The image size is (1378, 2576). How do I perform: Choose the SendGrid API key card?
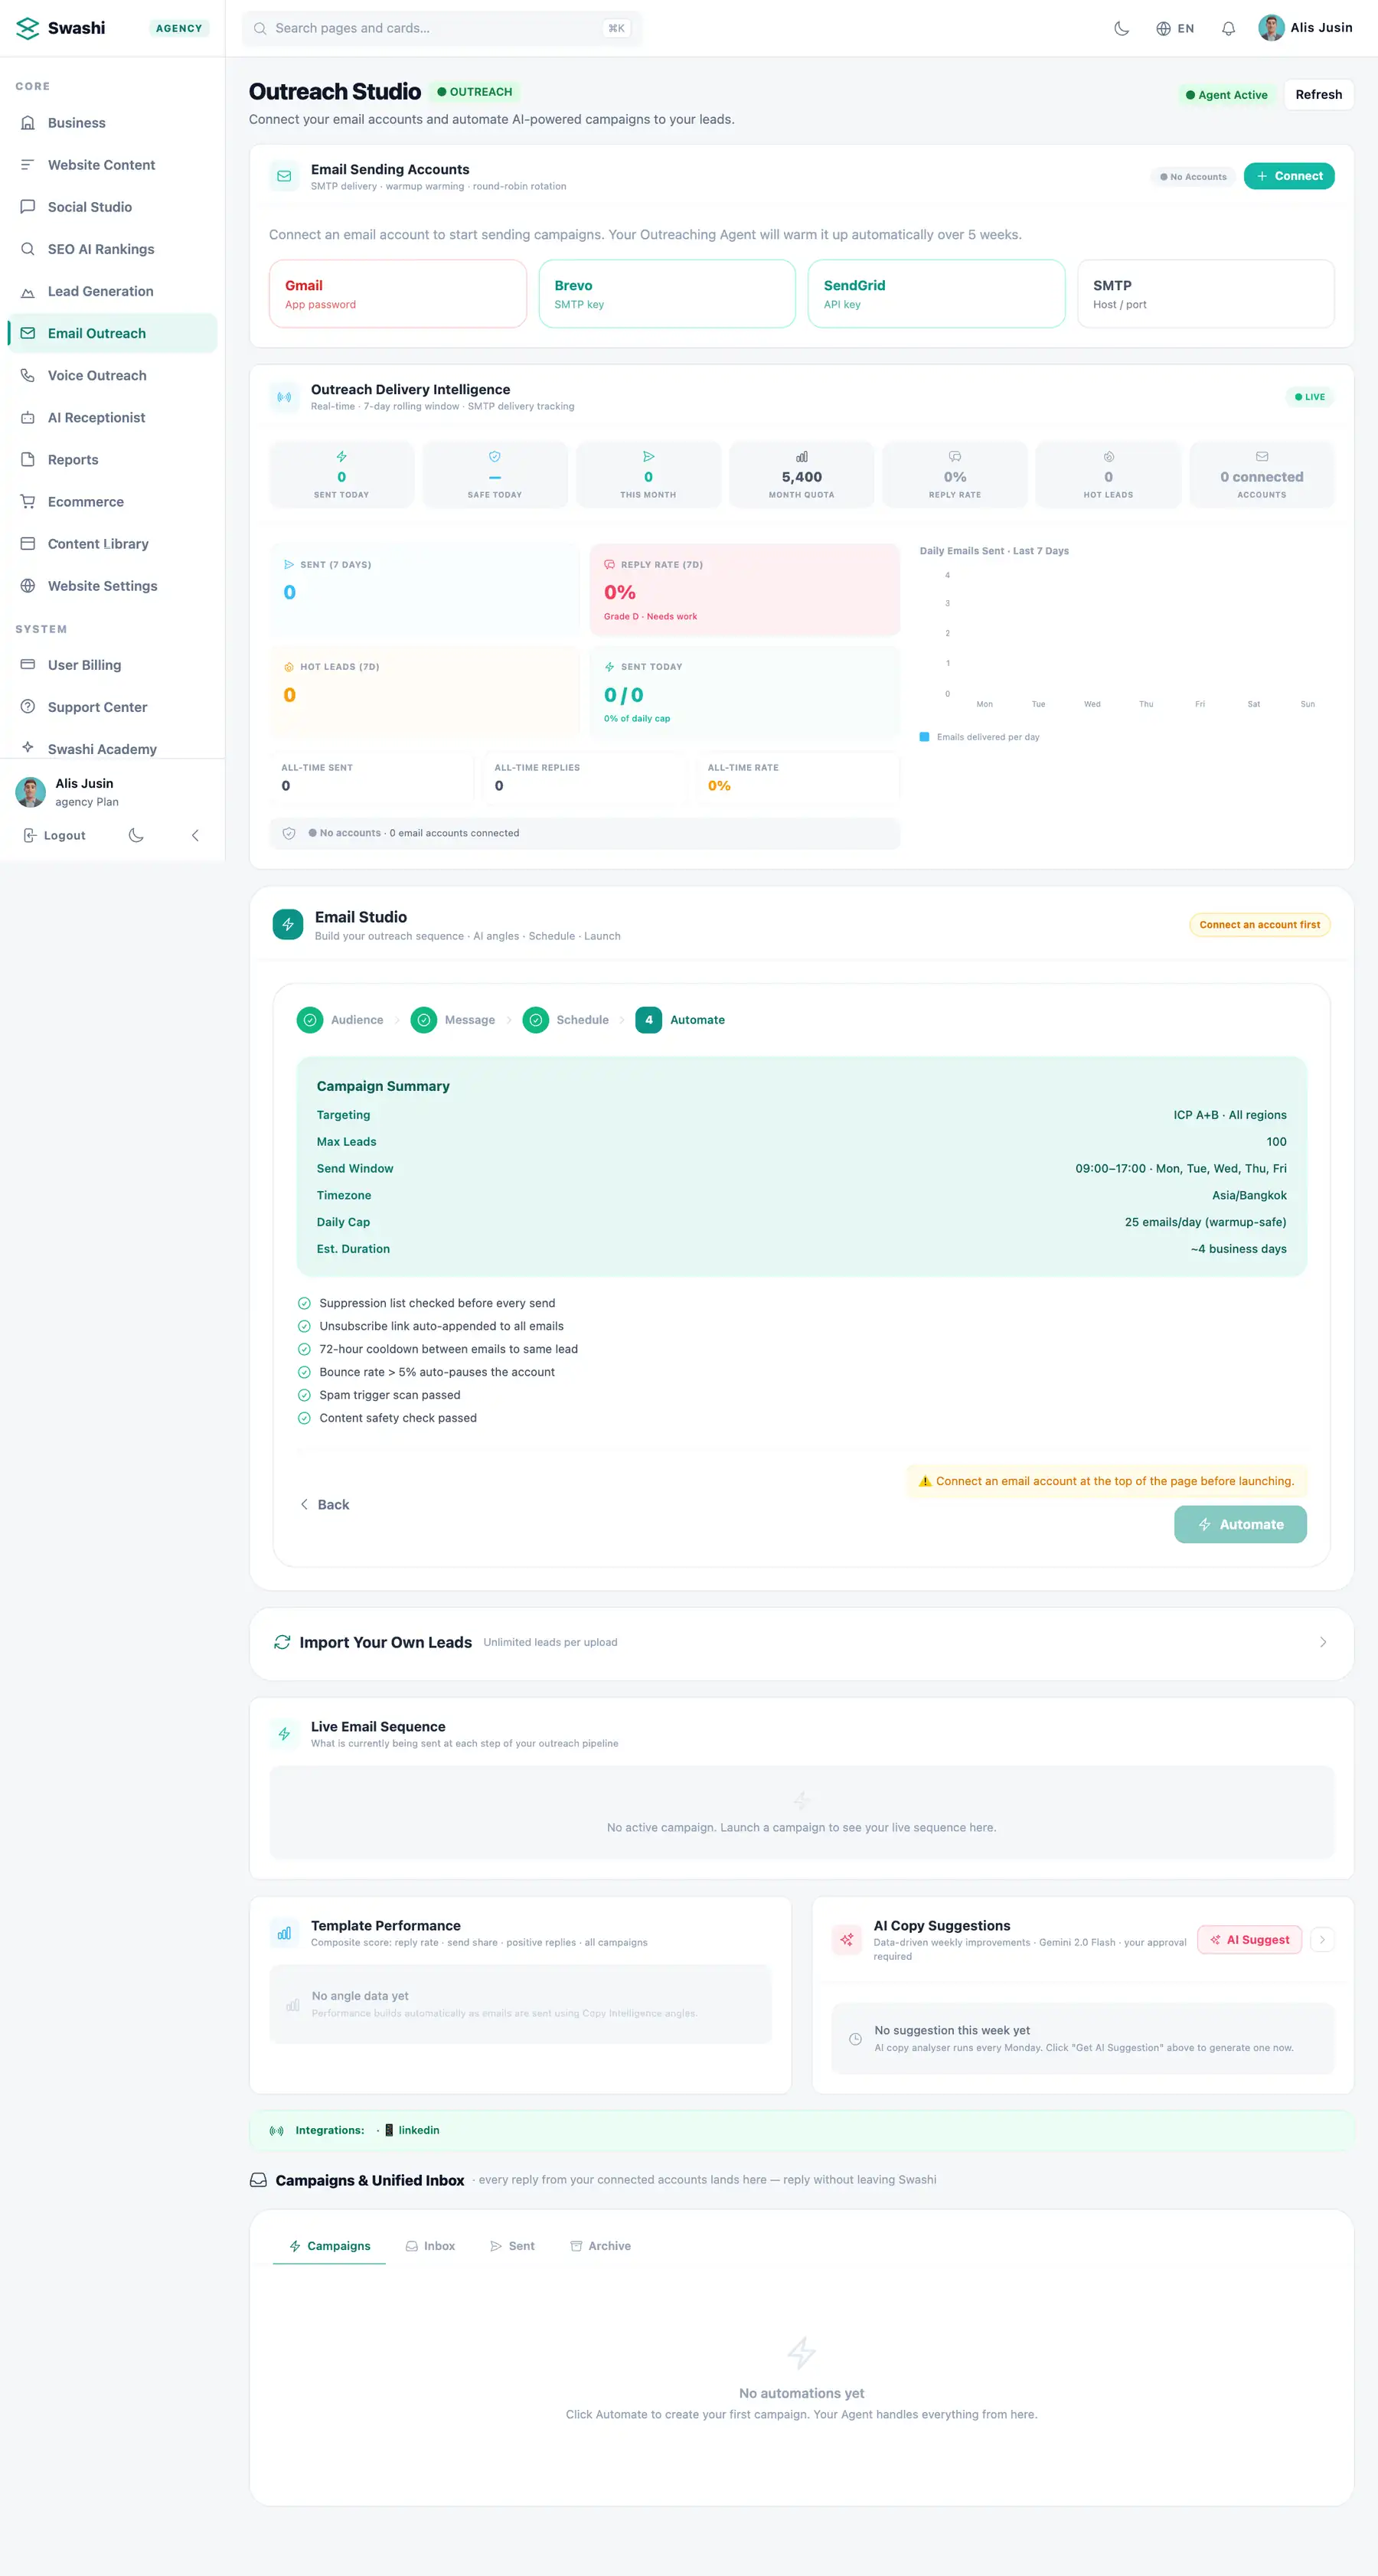coord(936,294)
